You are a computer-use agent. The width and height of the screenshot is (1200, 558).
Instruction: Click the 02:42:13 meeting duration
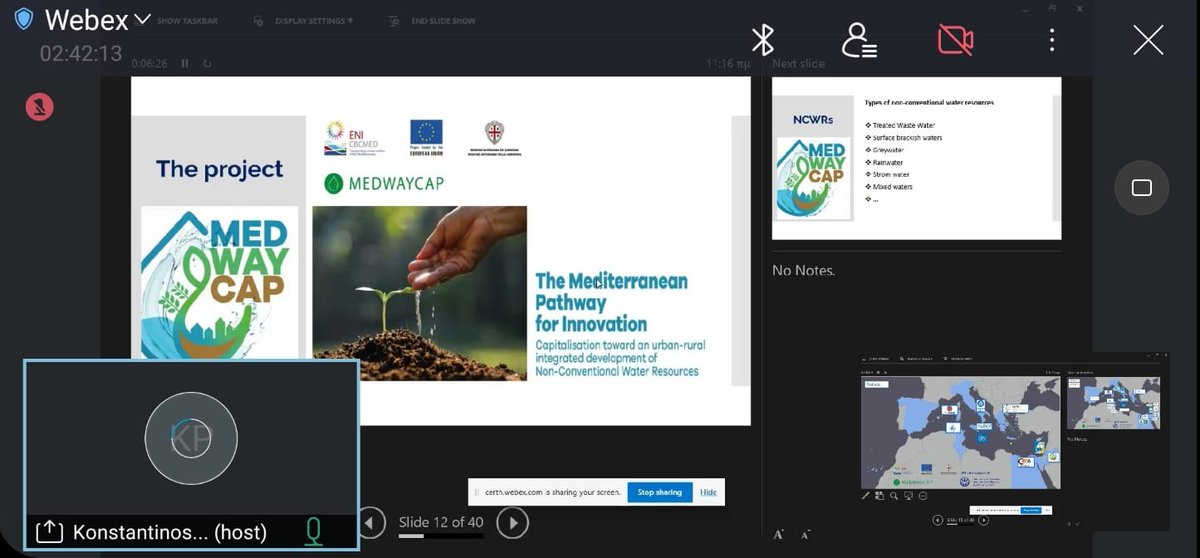click(x=81, y=53)
